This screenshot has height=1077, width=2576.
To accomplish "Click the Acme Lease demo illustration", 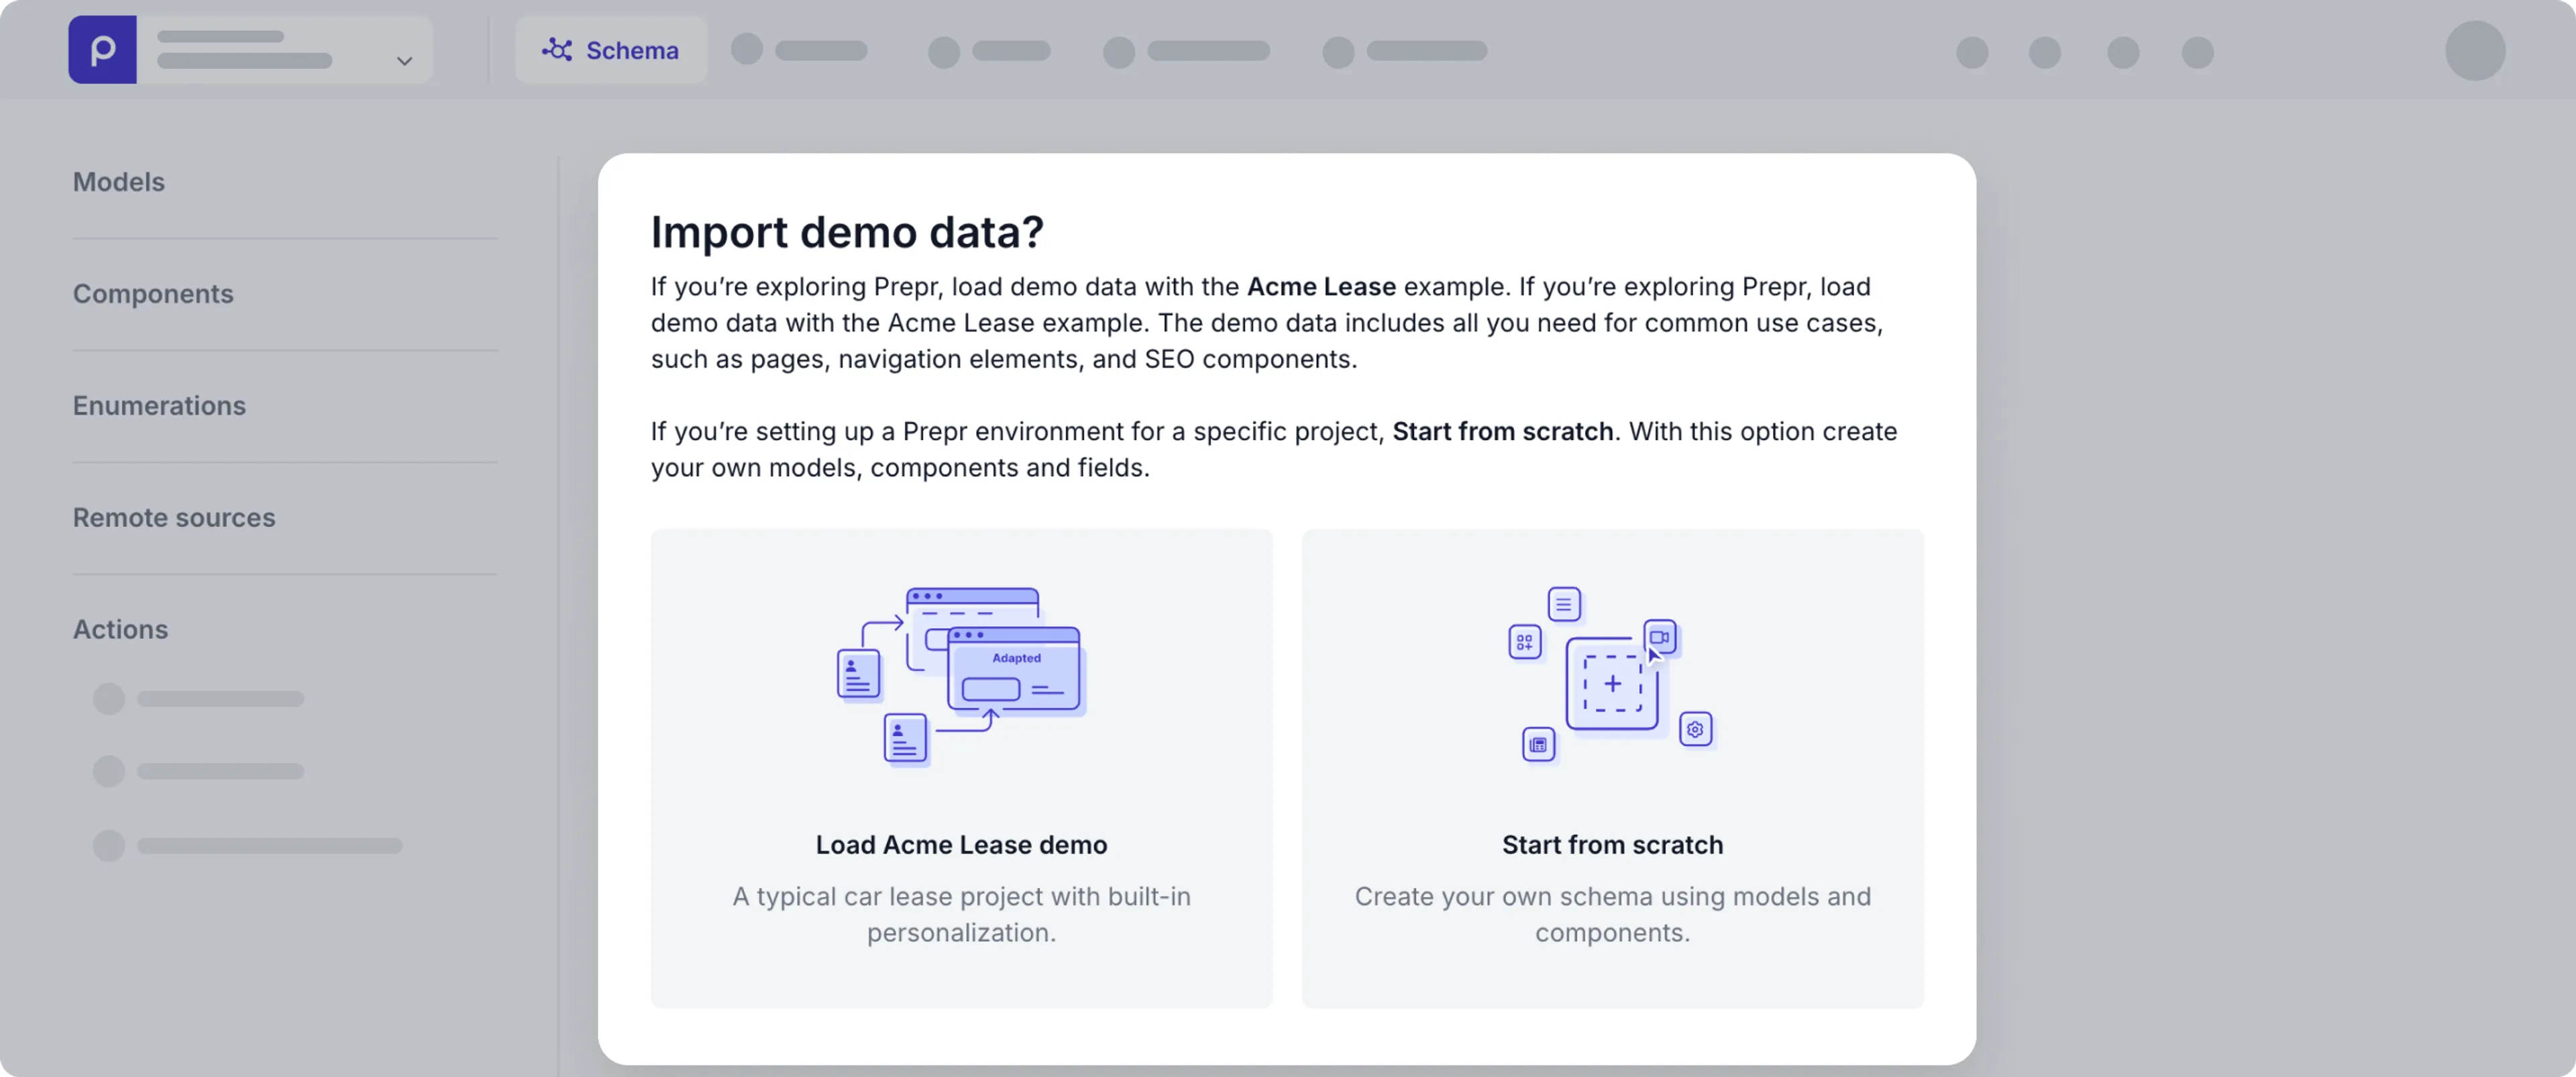I will 961,676.
